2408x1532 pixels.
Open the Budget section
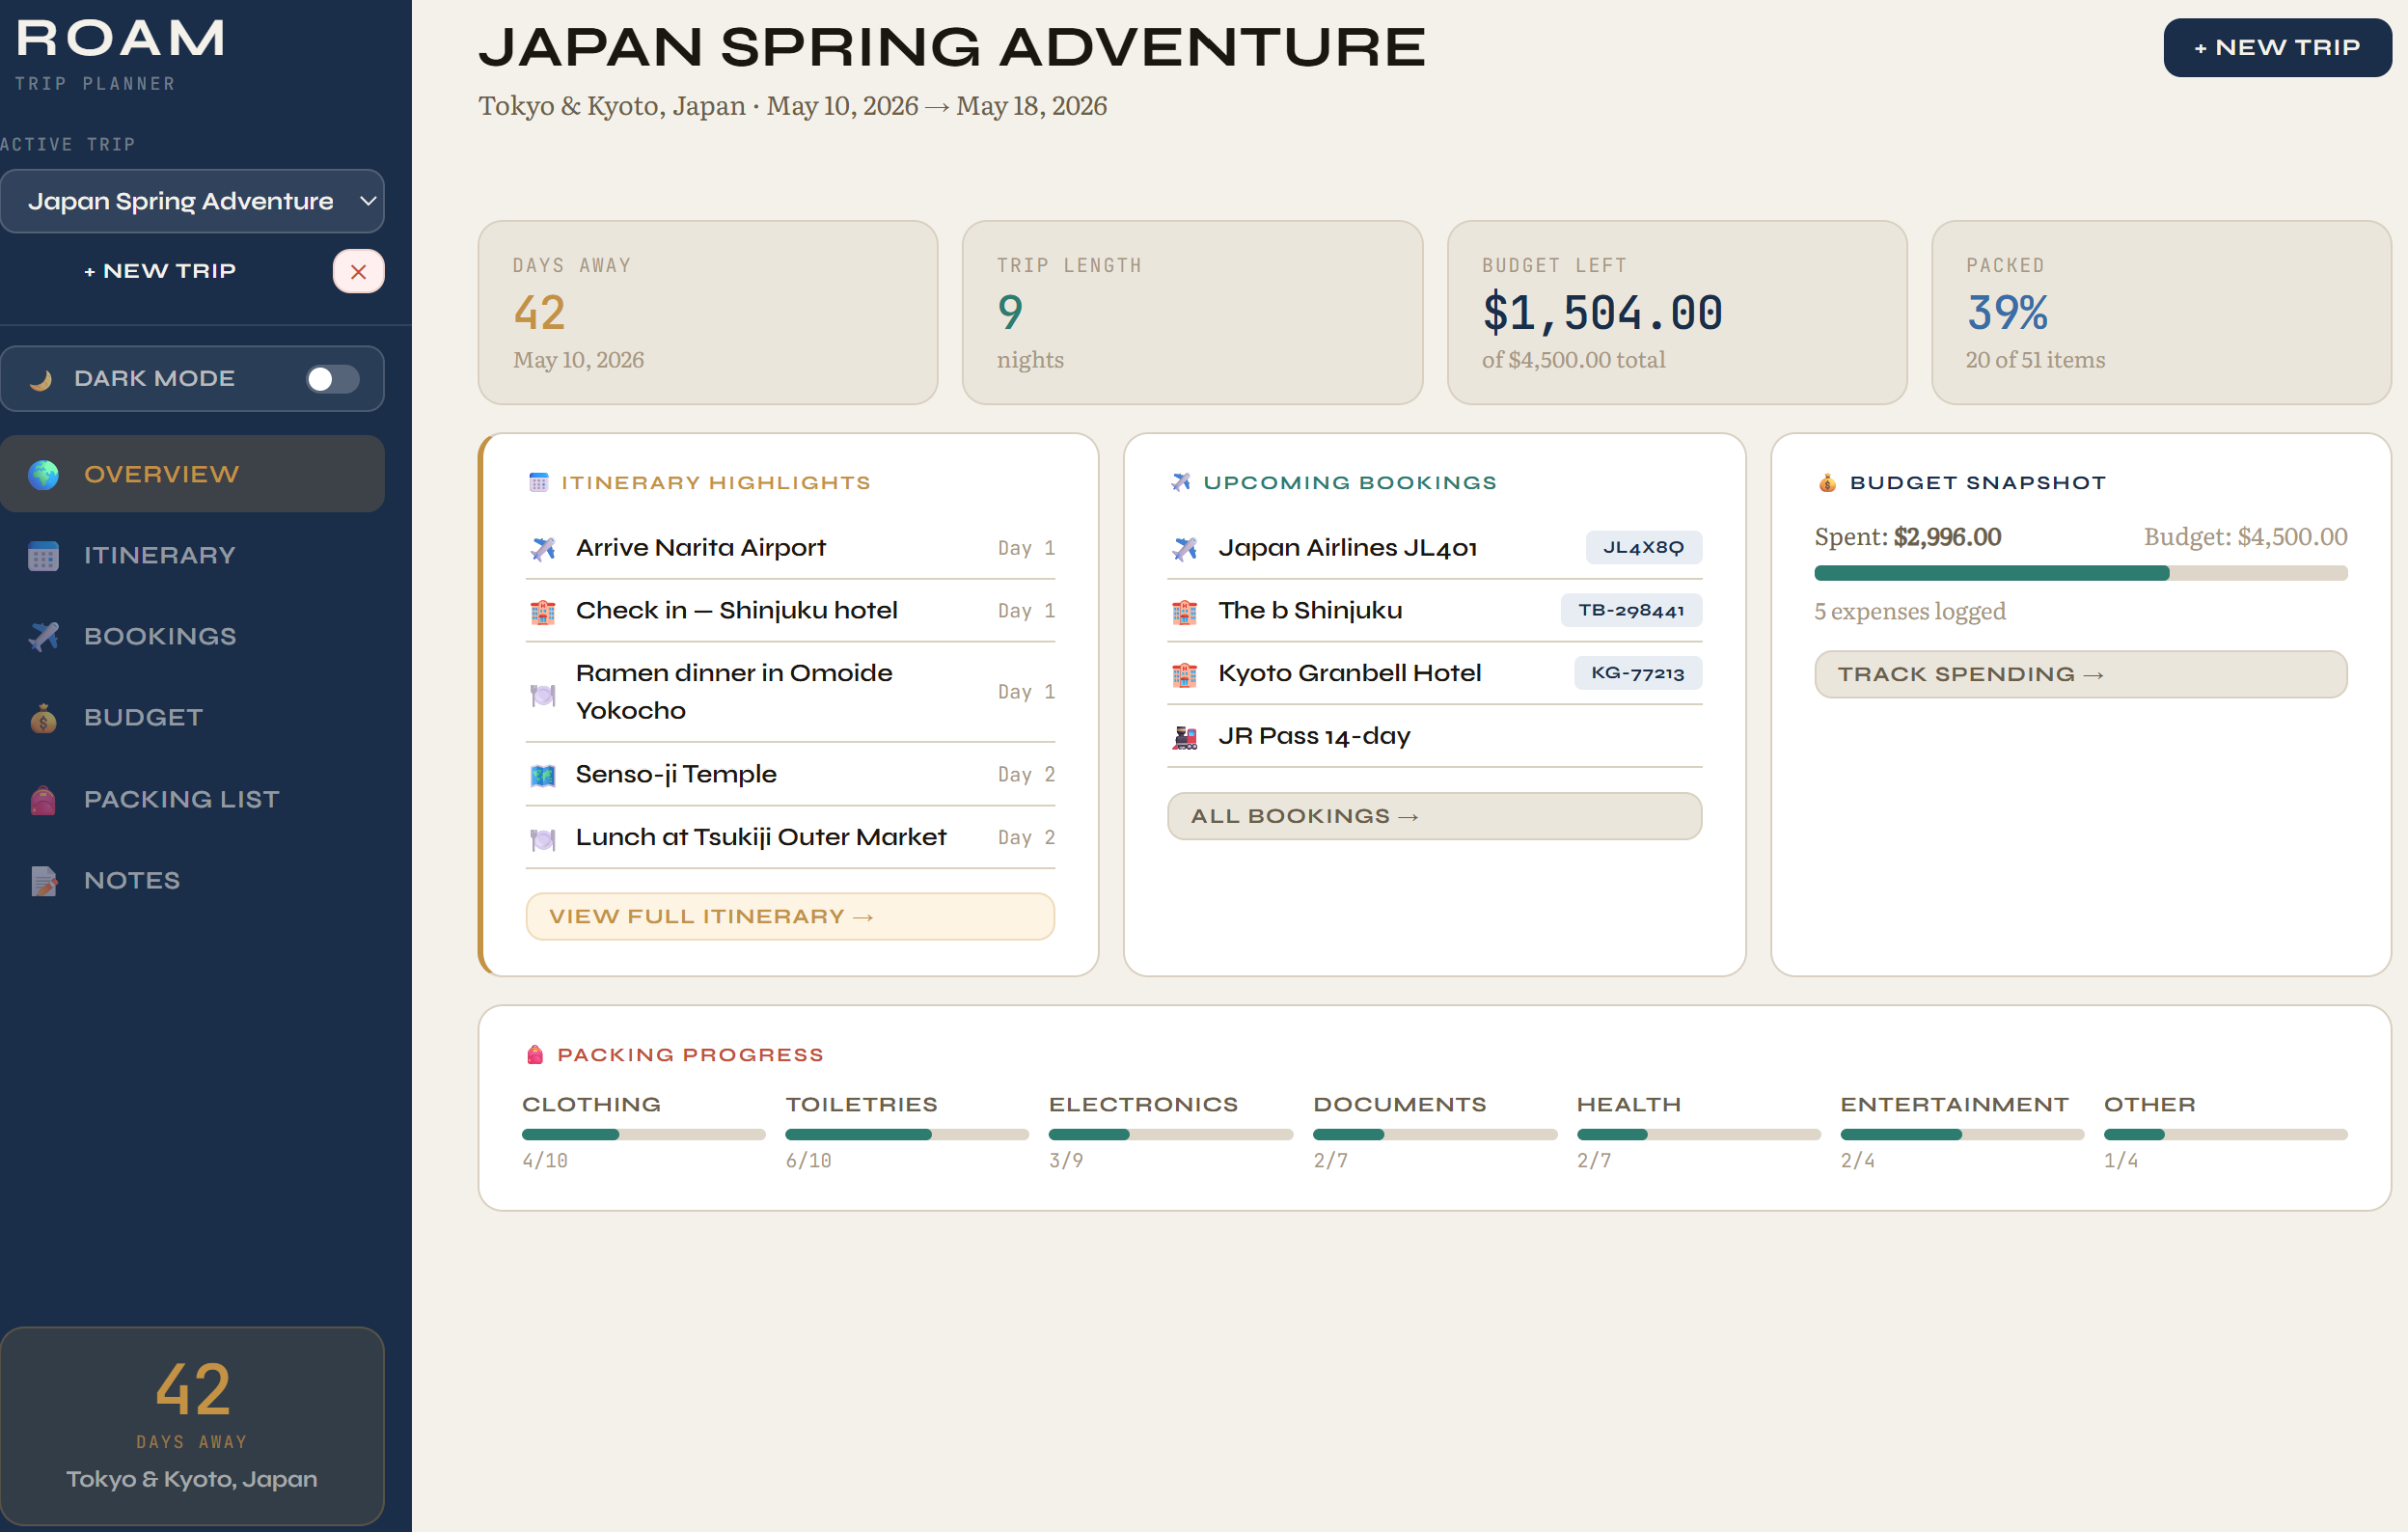point(192,718)
